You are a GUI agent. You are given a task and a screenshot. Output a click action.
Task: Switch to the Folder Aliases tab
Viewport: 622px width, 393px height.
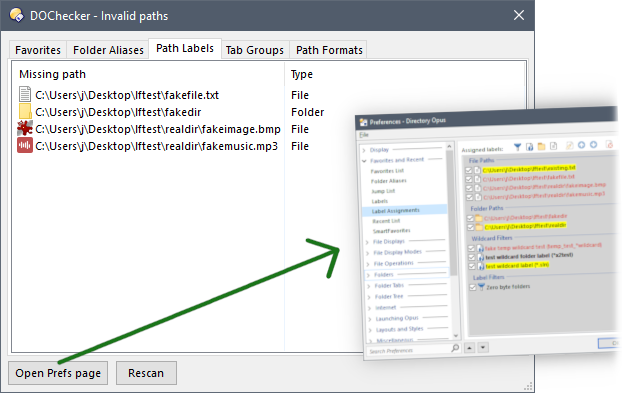[x=108, y=50]
